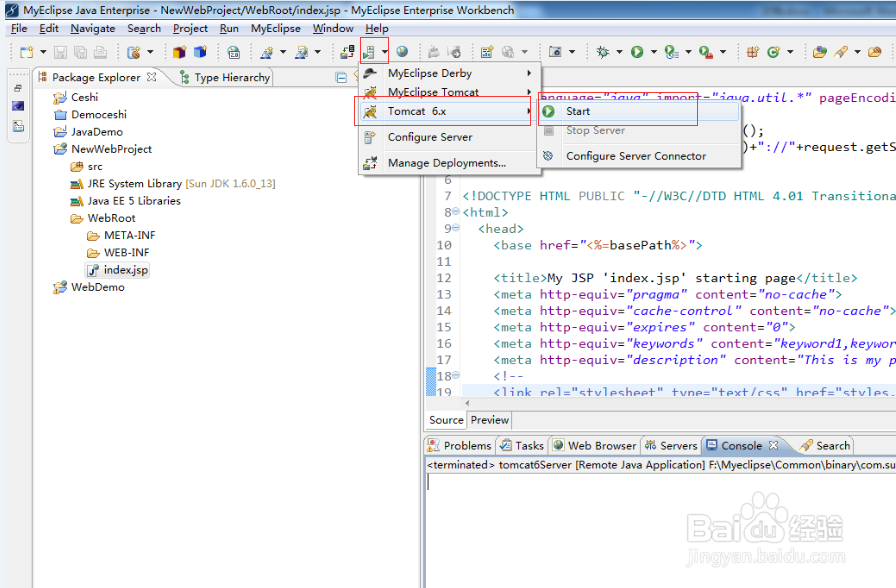Screen dimensions: 896x588
Task: Click the Save toolbar icon
Action: pyautogui.click(x=60, y=53)
